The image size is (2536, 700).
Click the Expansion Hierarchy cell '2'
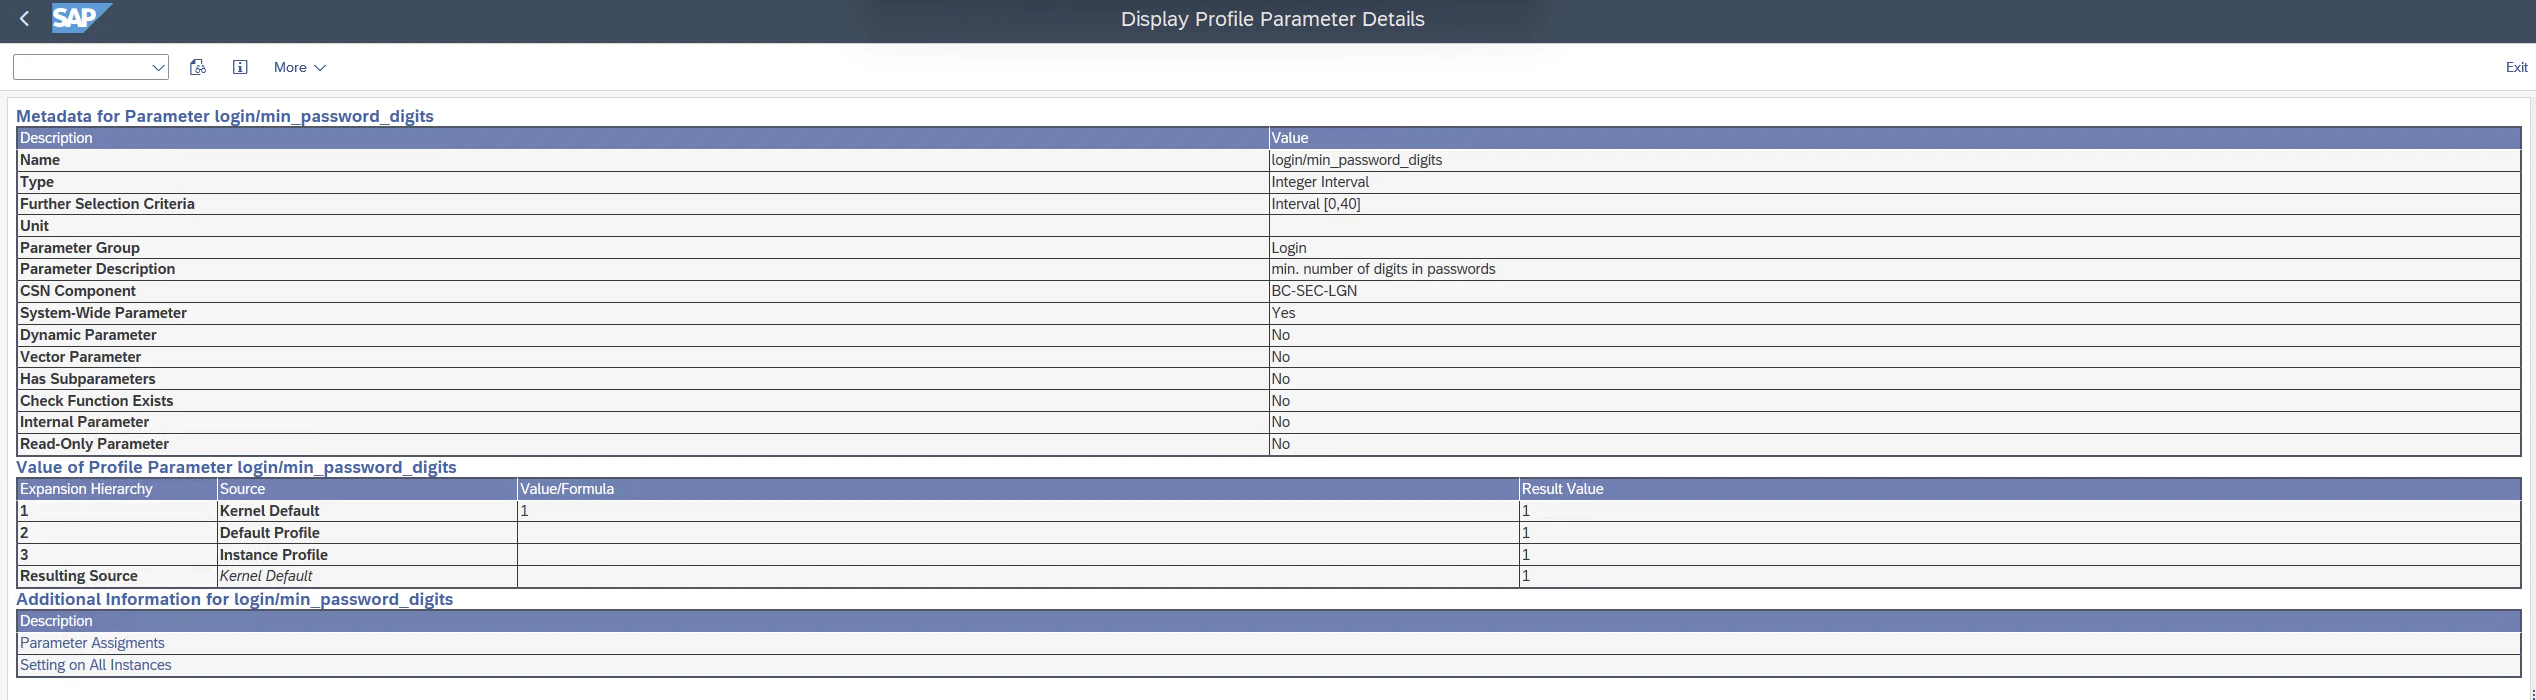pos(117,533)
